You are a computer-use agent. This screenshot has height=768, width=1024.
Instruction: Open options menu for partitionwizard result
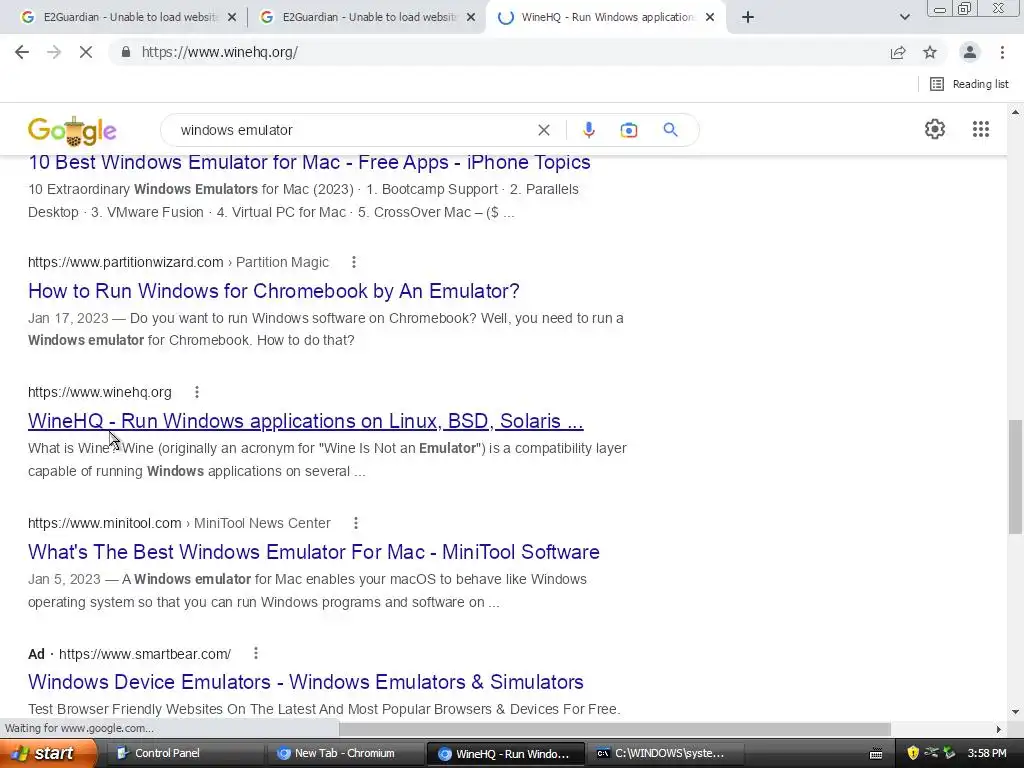coord(354,262)
